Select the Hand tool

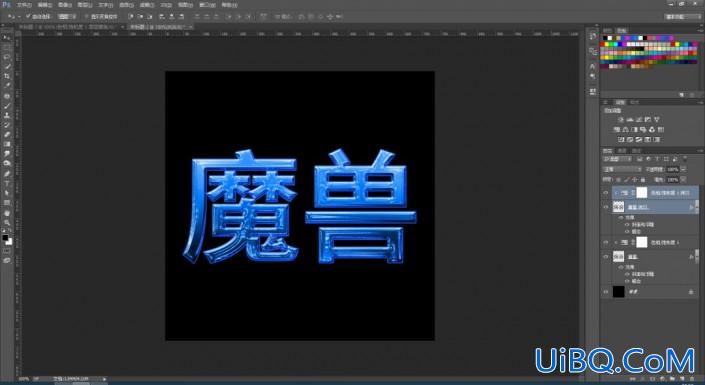(7, 213)
